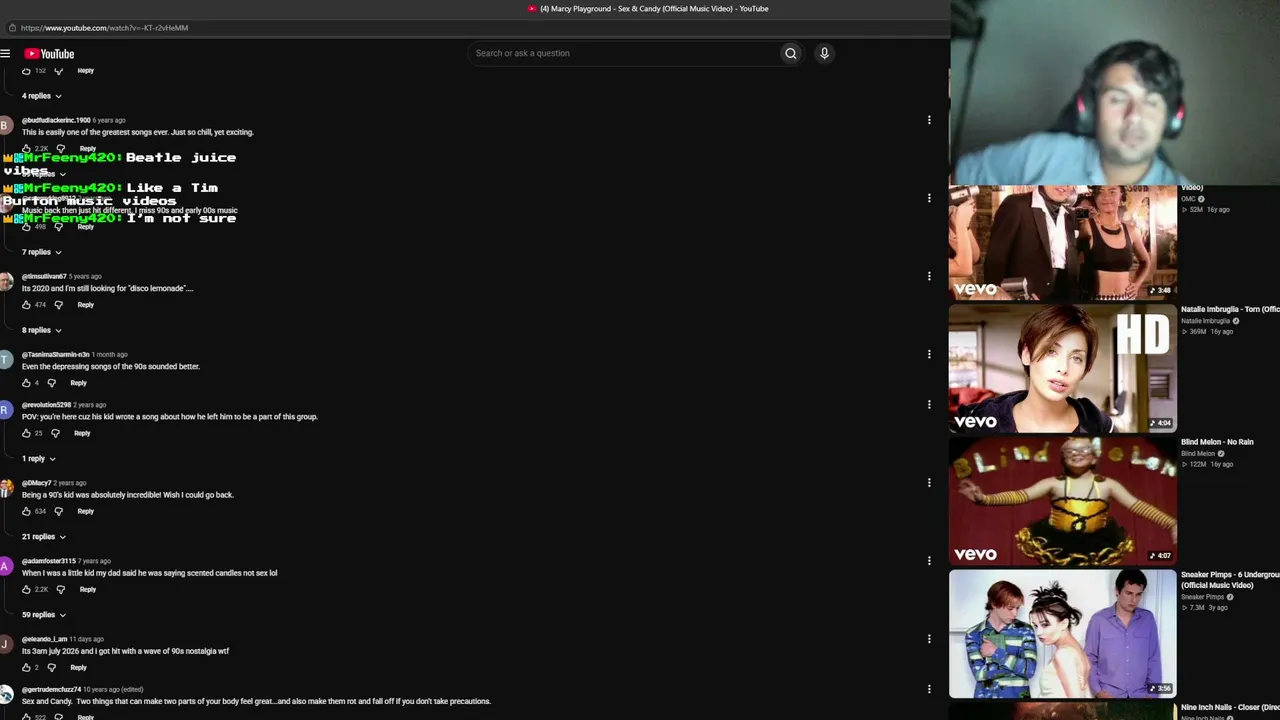Open the @eleando_j_am username link
Screen dimensions: 1280x720
pyautogui.click(x=45, y=640)
